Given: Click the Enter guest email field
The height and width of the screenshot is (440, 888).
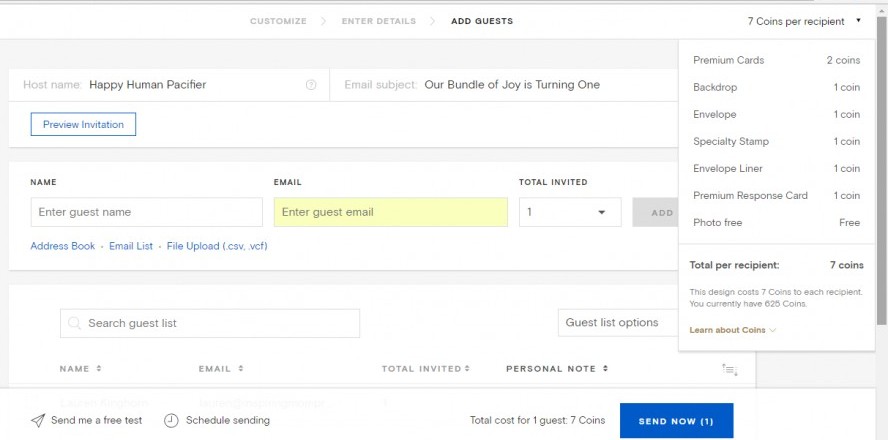Looking at the screenshot, I should [391, 212].
